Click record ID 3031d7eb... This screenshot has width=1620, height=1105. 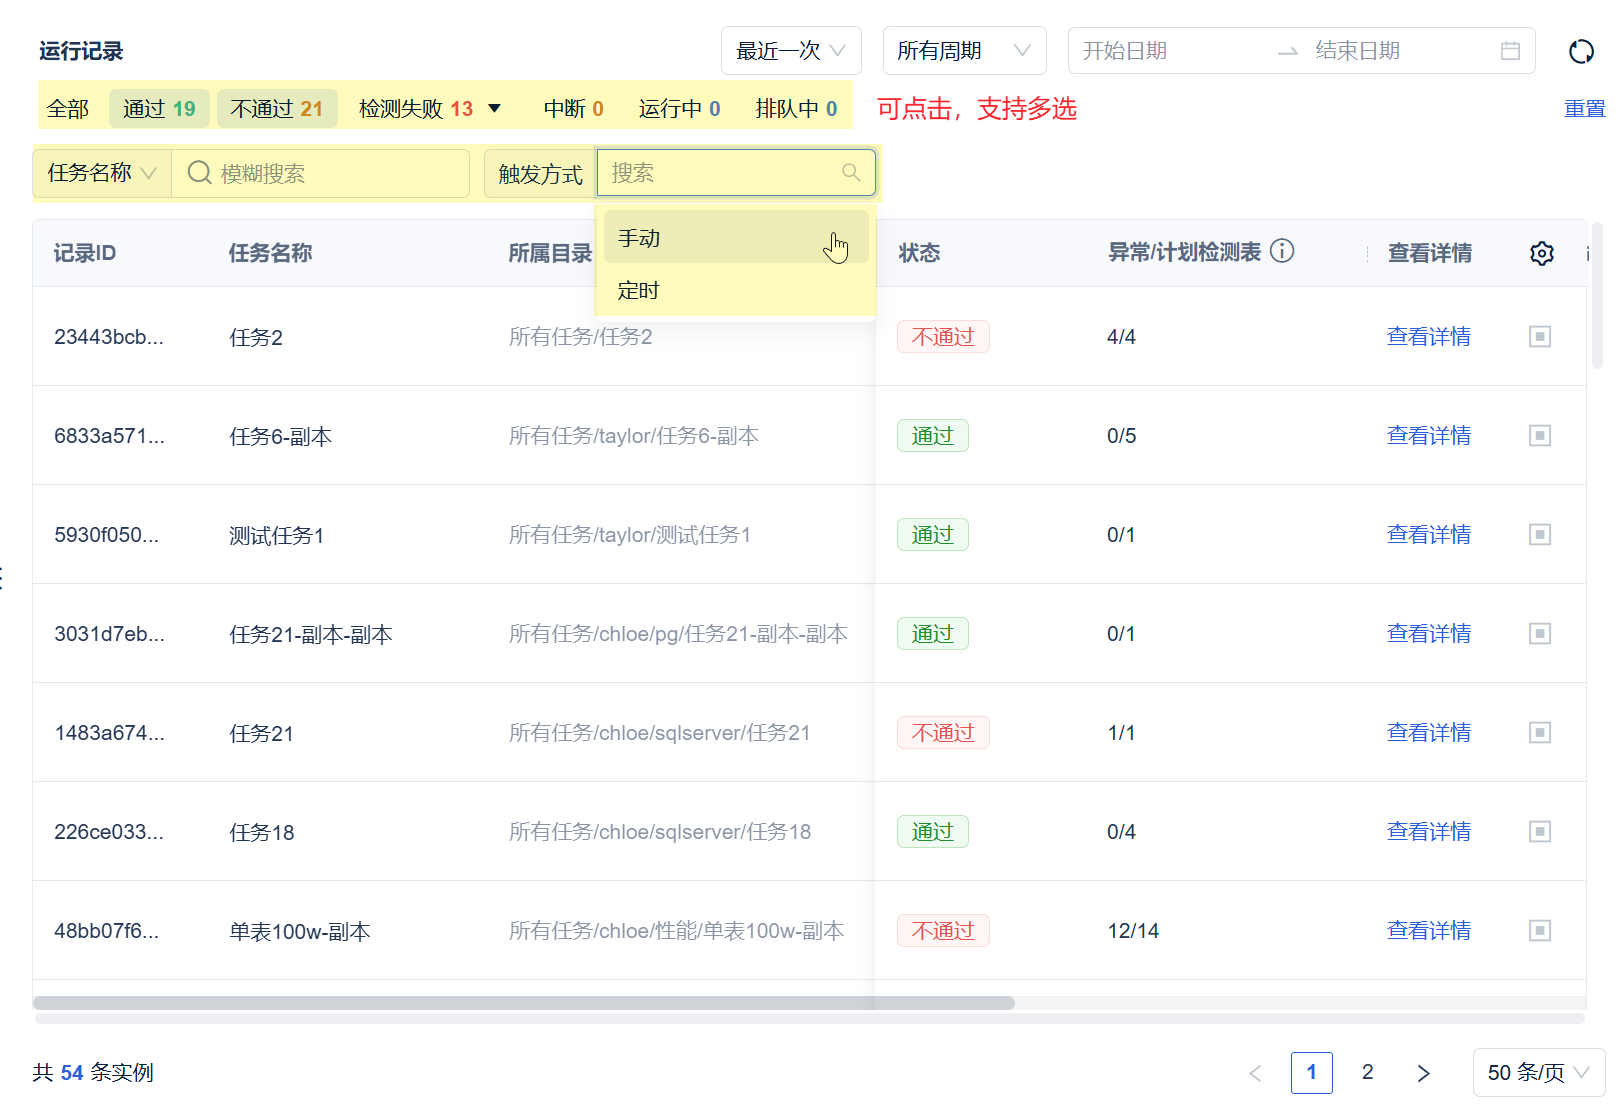(110, 634)
